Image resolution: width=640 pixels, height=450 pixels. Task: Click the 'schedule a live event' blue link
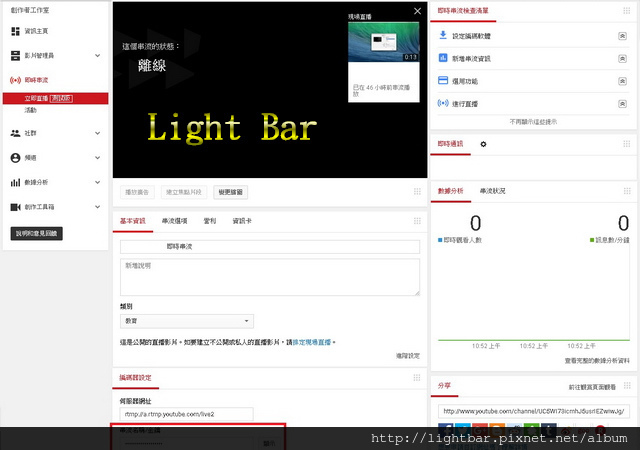tap(312, 342)
